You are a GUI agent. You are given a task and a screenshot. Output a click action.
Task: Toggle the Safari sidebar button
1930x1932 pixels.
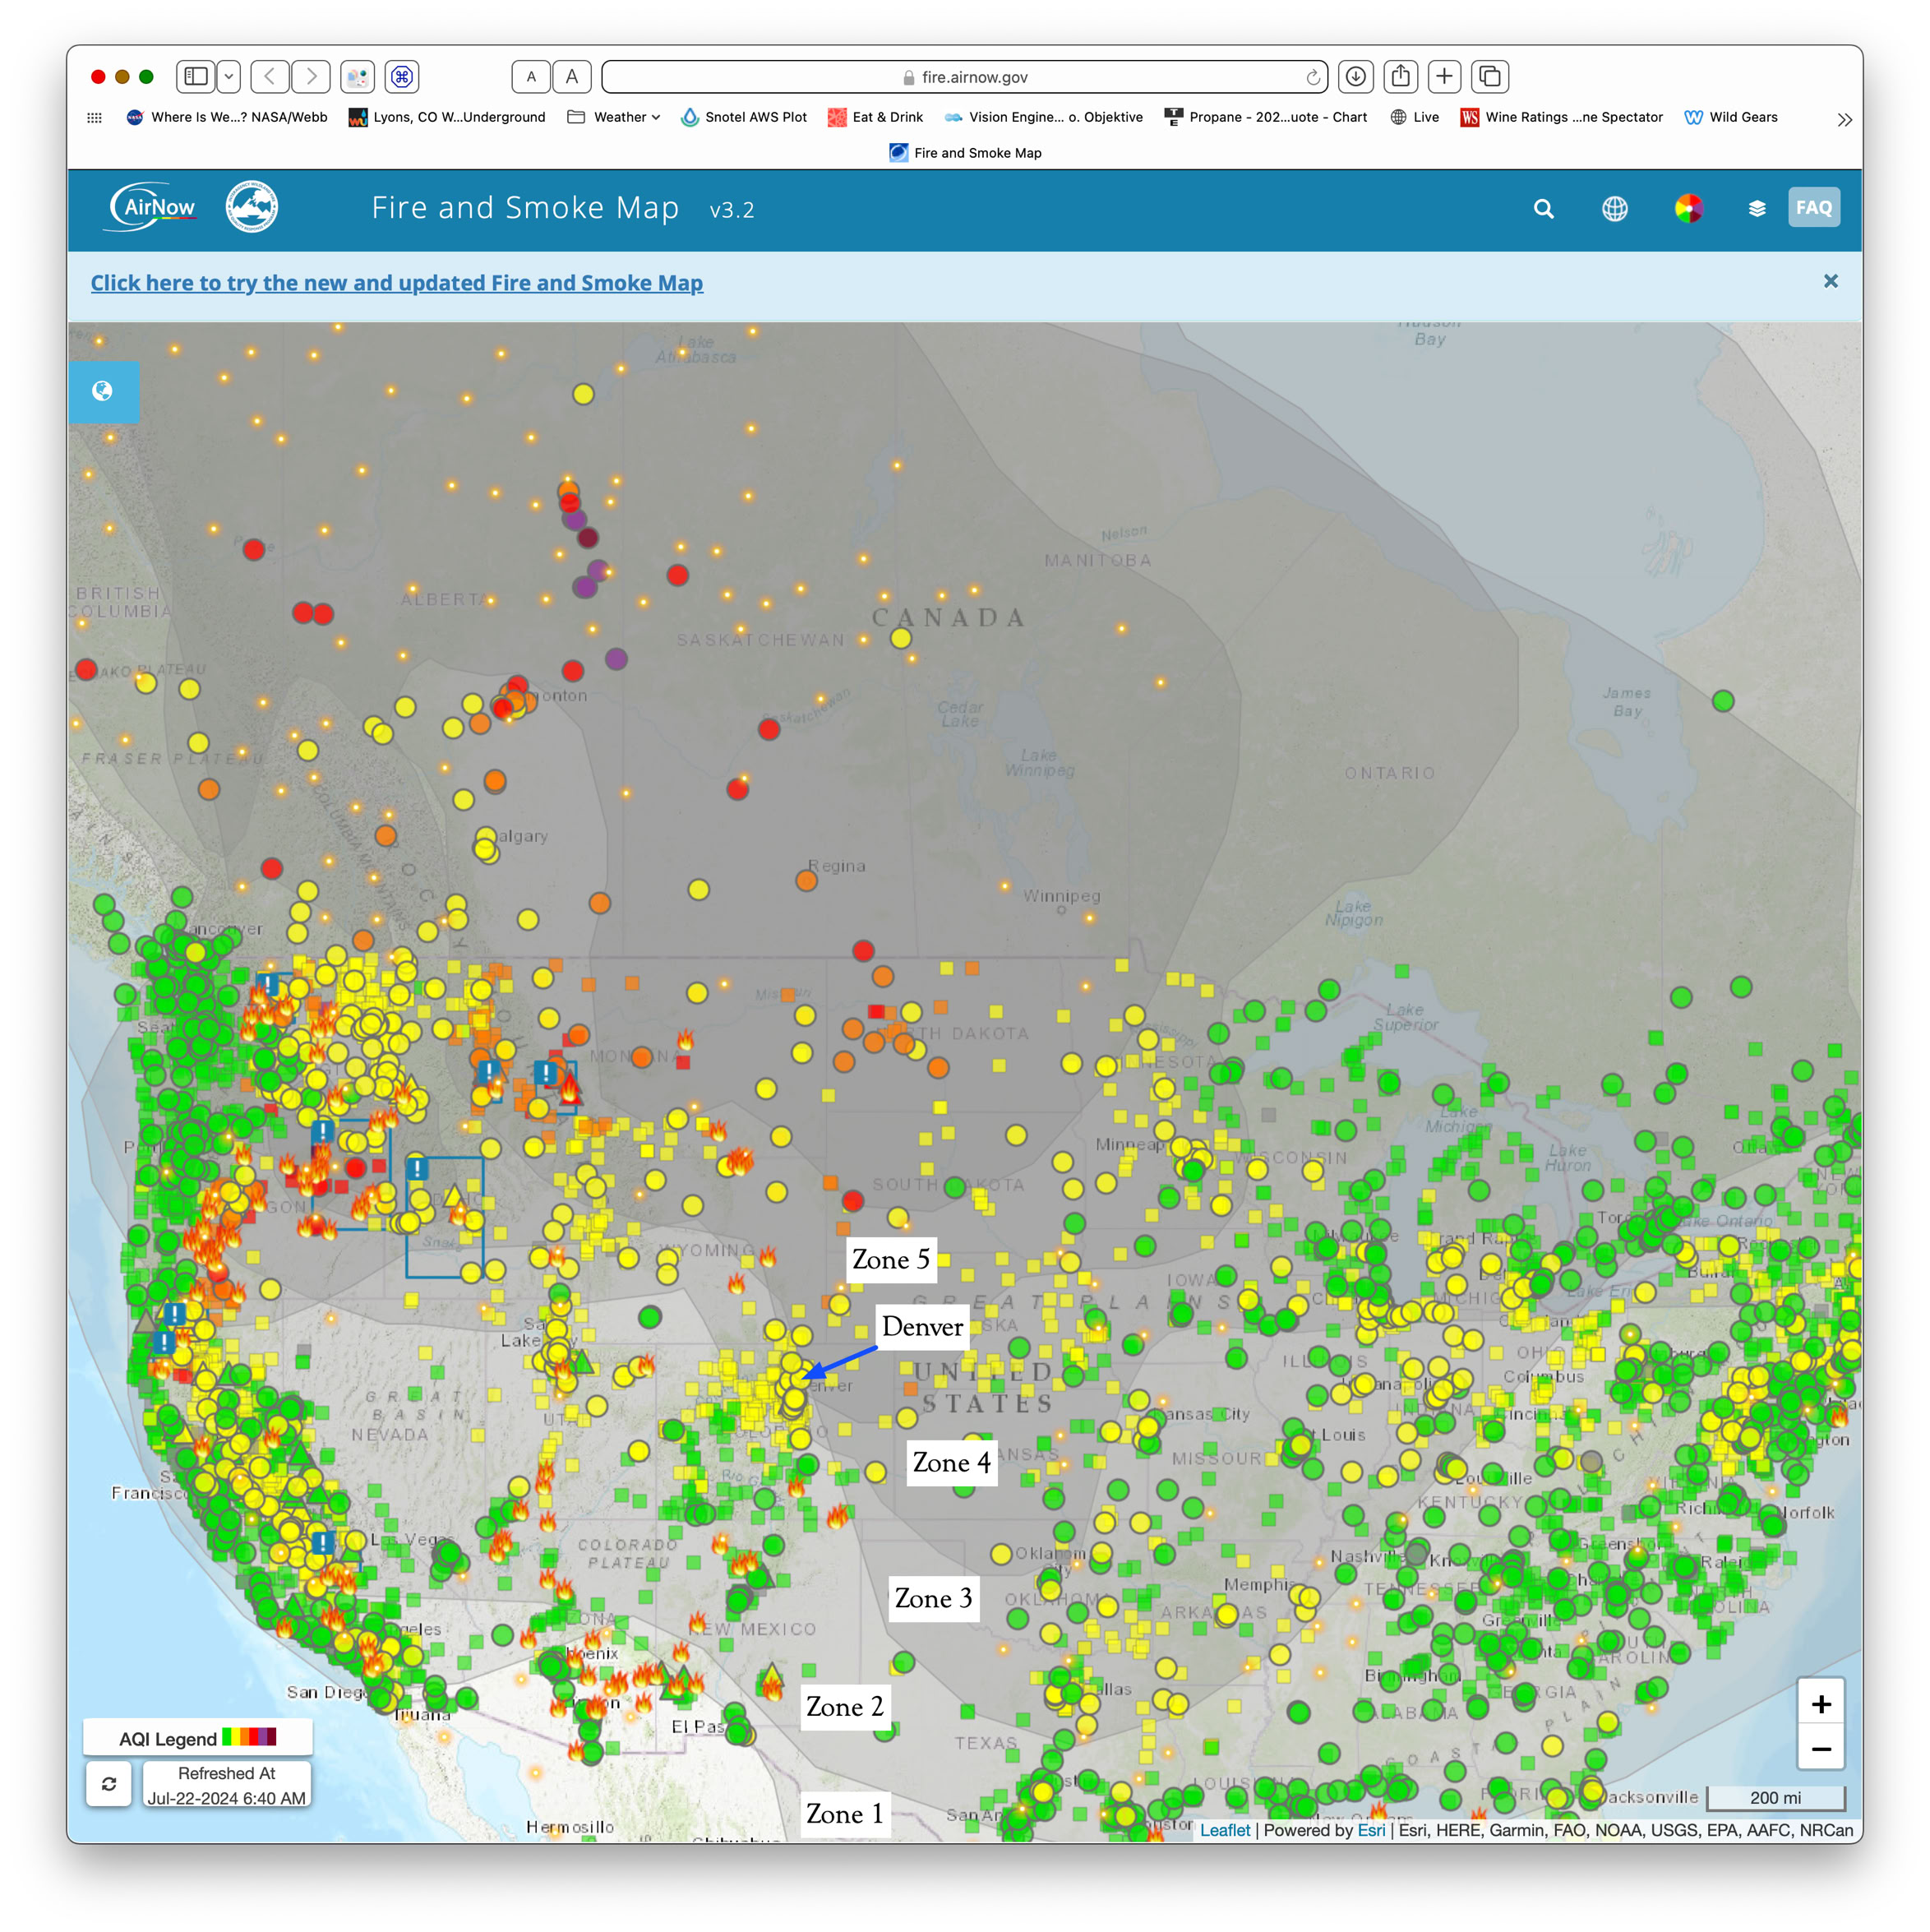(196, 77)
